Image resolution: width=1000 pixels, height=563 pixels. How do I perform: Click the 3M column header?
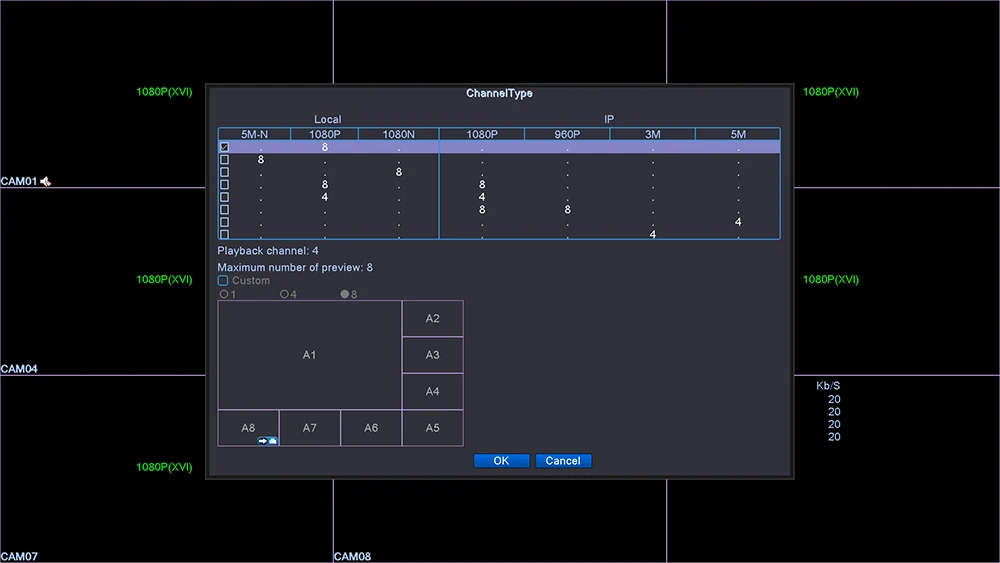coord(652,135)
